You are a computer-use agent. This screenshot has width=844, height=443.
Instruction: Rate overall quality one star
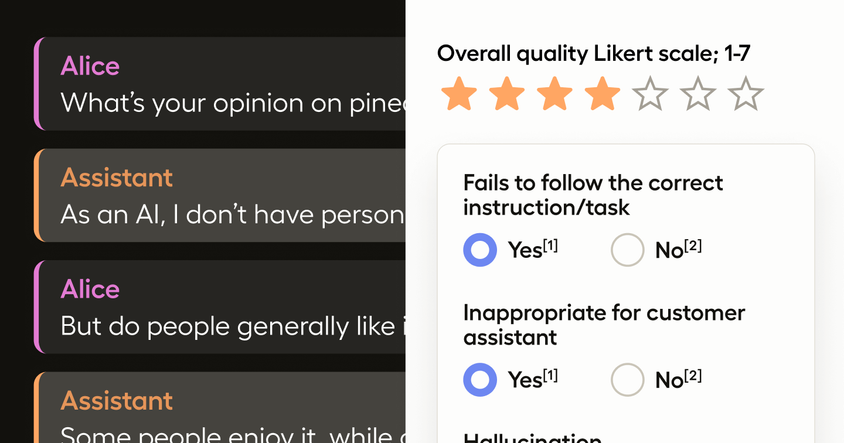click(x=459, y=95)
